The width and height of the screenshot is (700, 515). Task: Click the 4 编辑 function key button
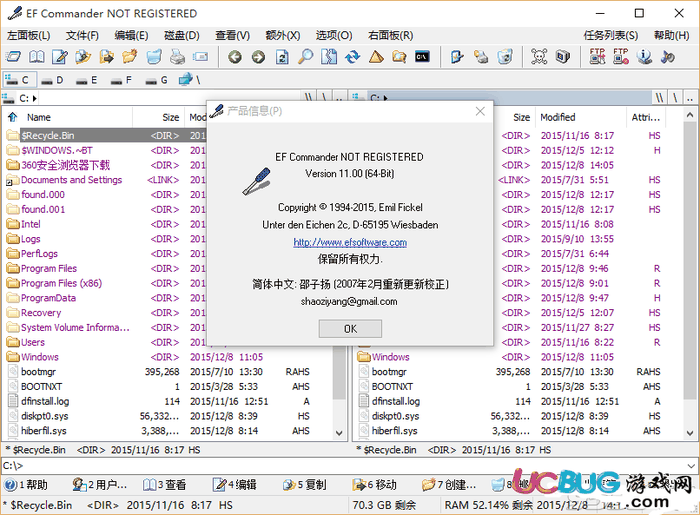coord(234,485)
